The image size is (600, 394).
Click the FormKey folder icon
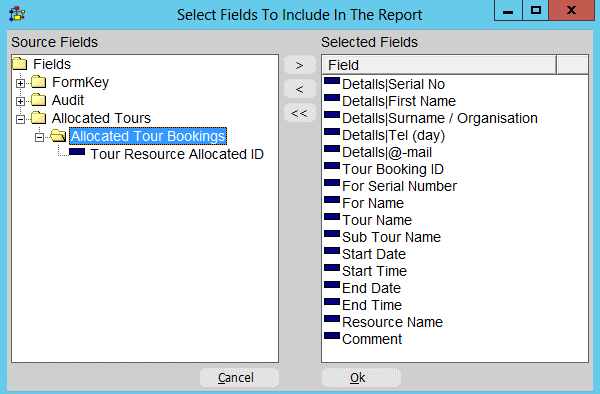point(39,82)
